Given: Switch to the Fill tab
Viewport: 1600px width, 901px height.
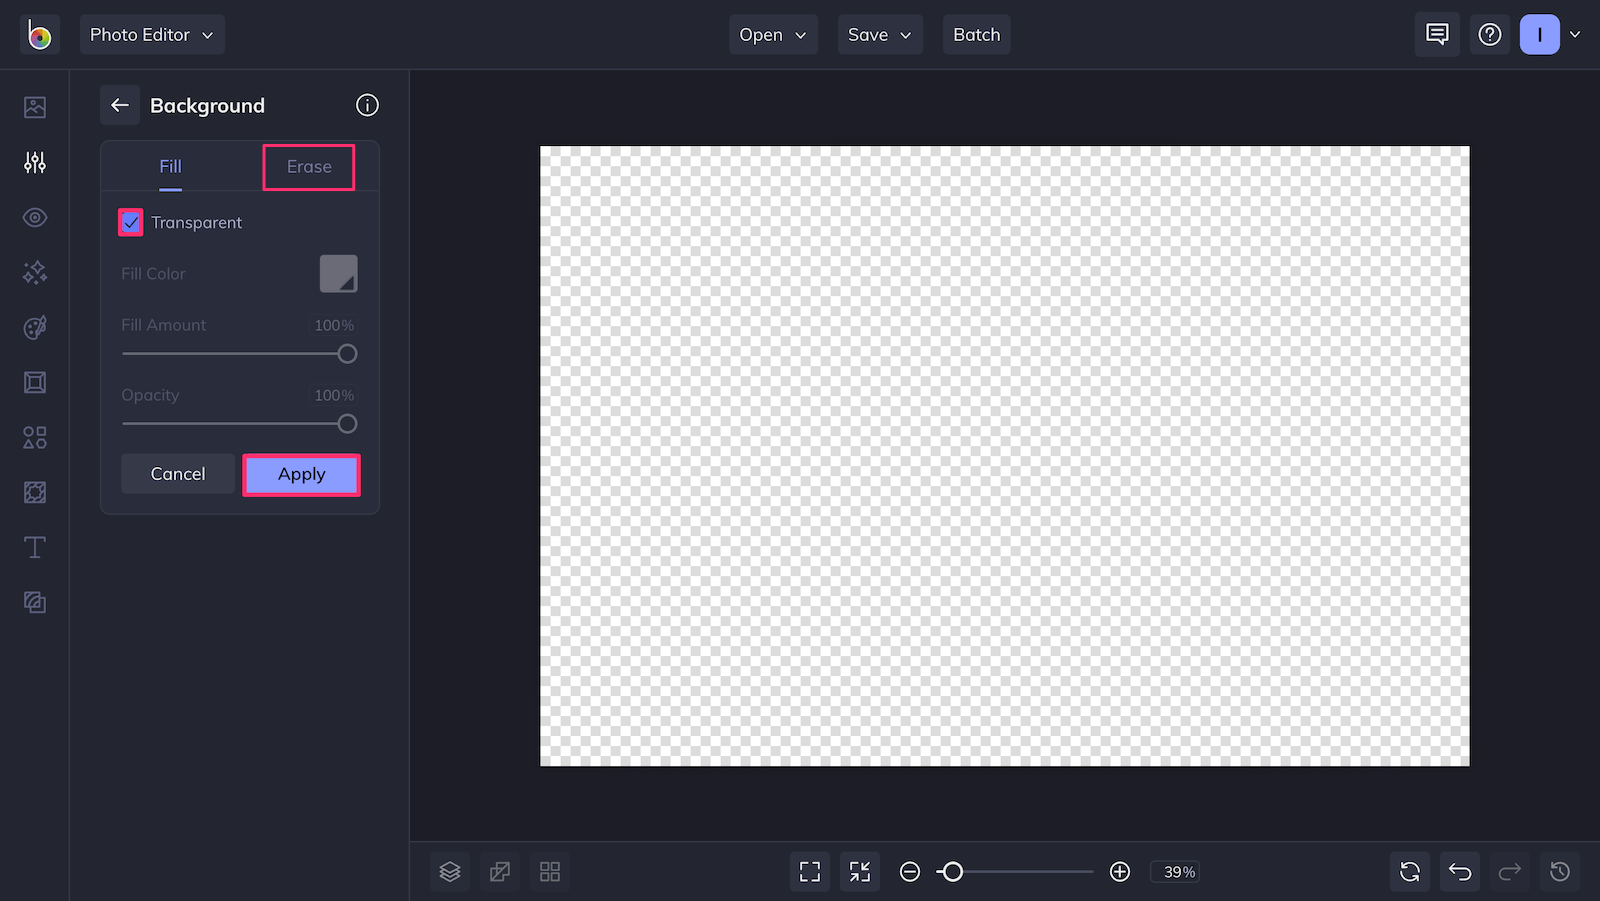Looking at the screenshot, I should pos(169,167).
